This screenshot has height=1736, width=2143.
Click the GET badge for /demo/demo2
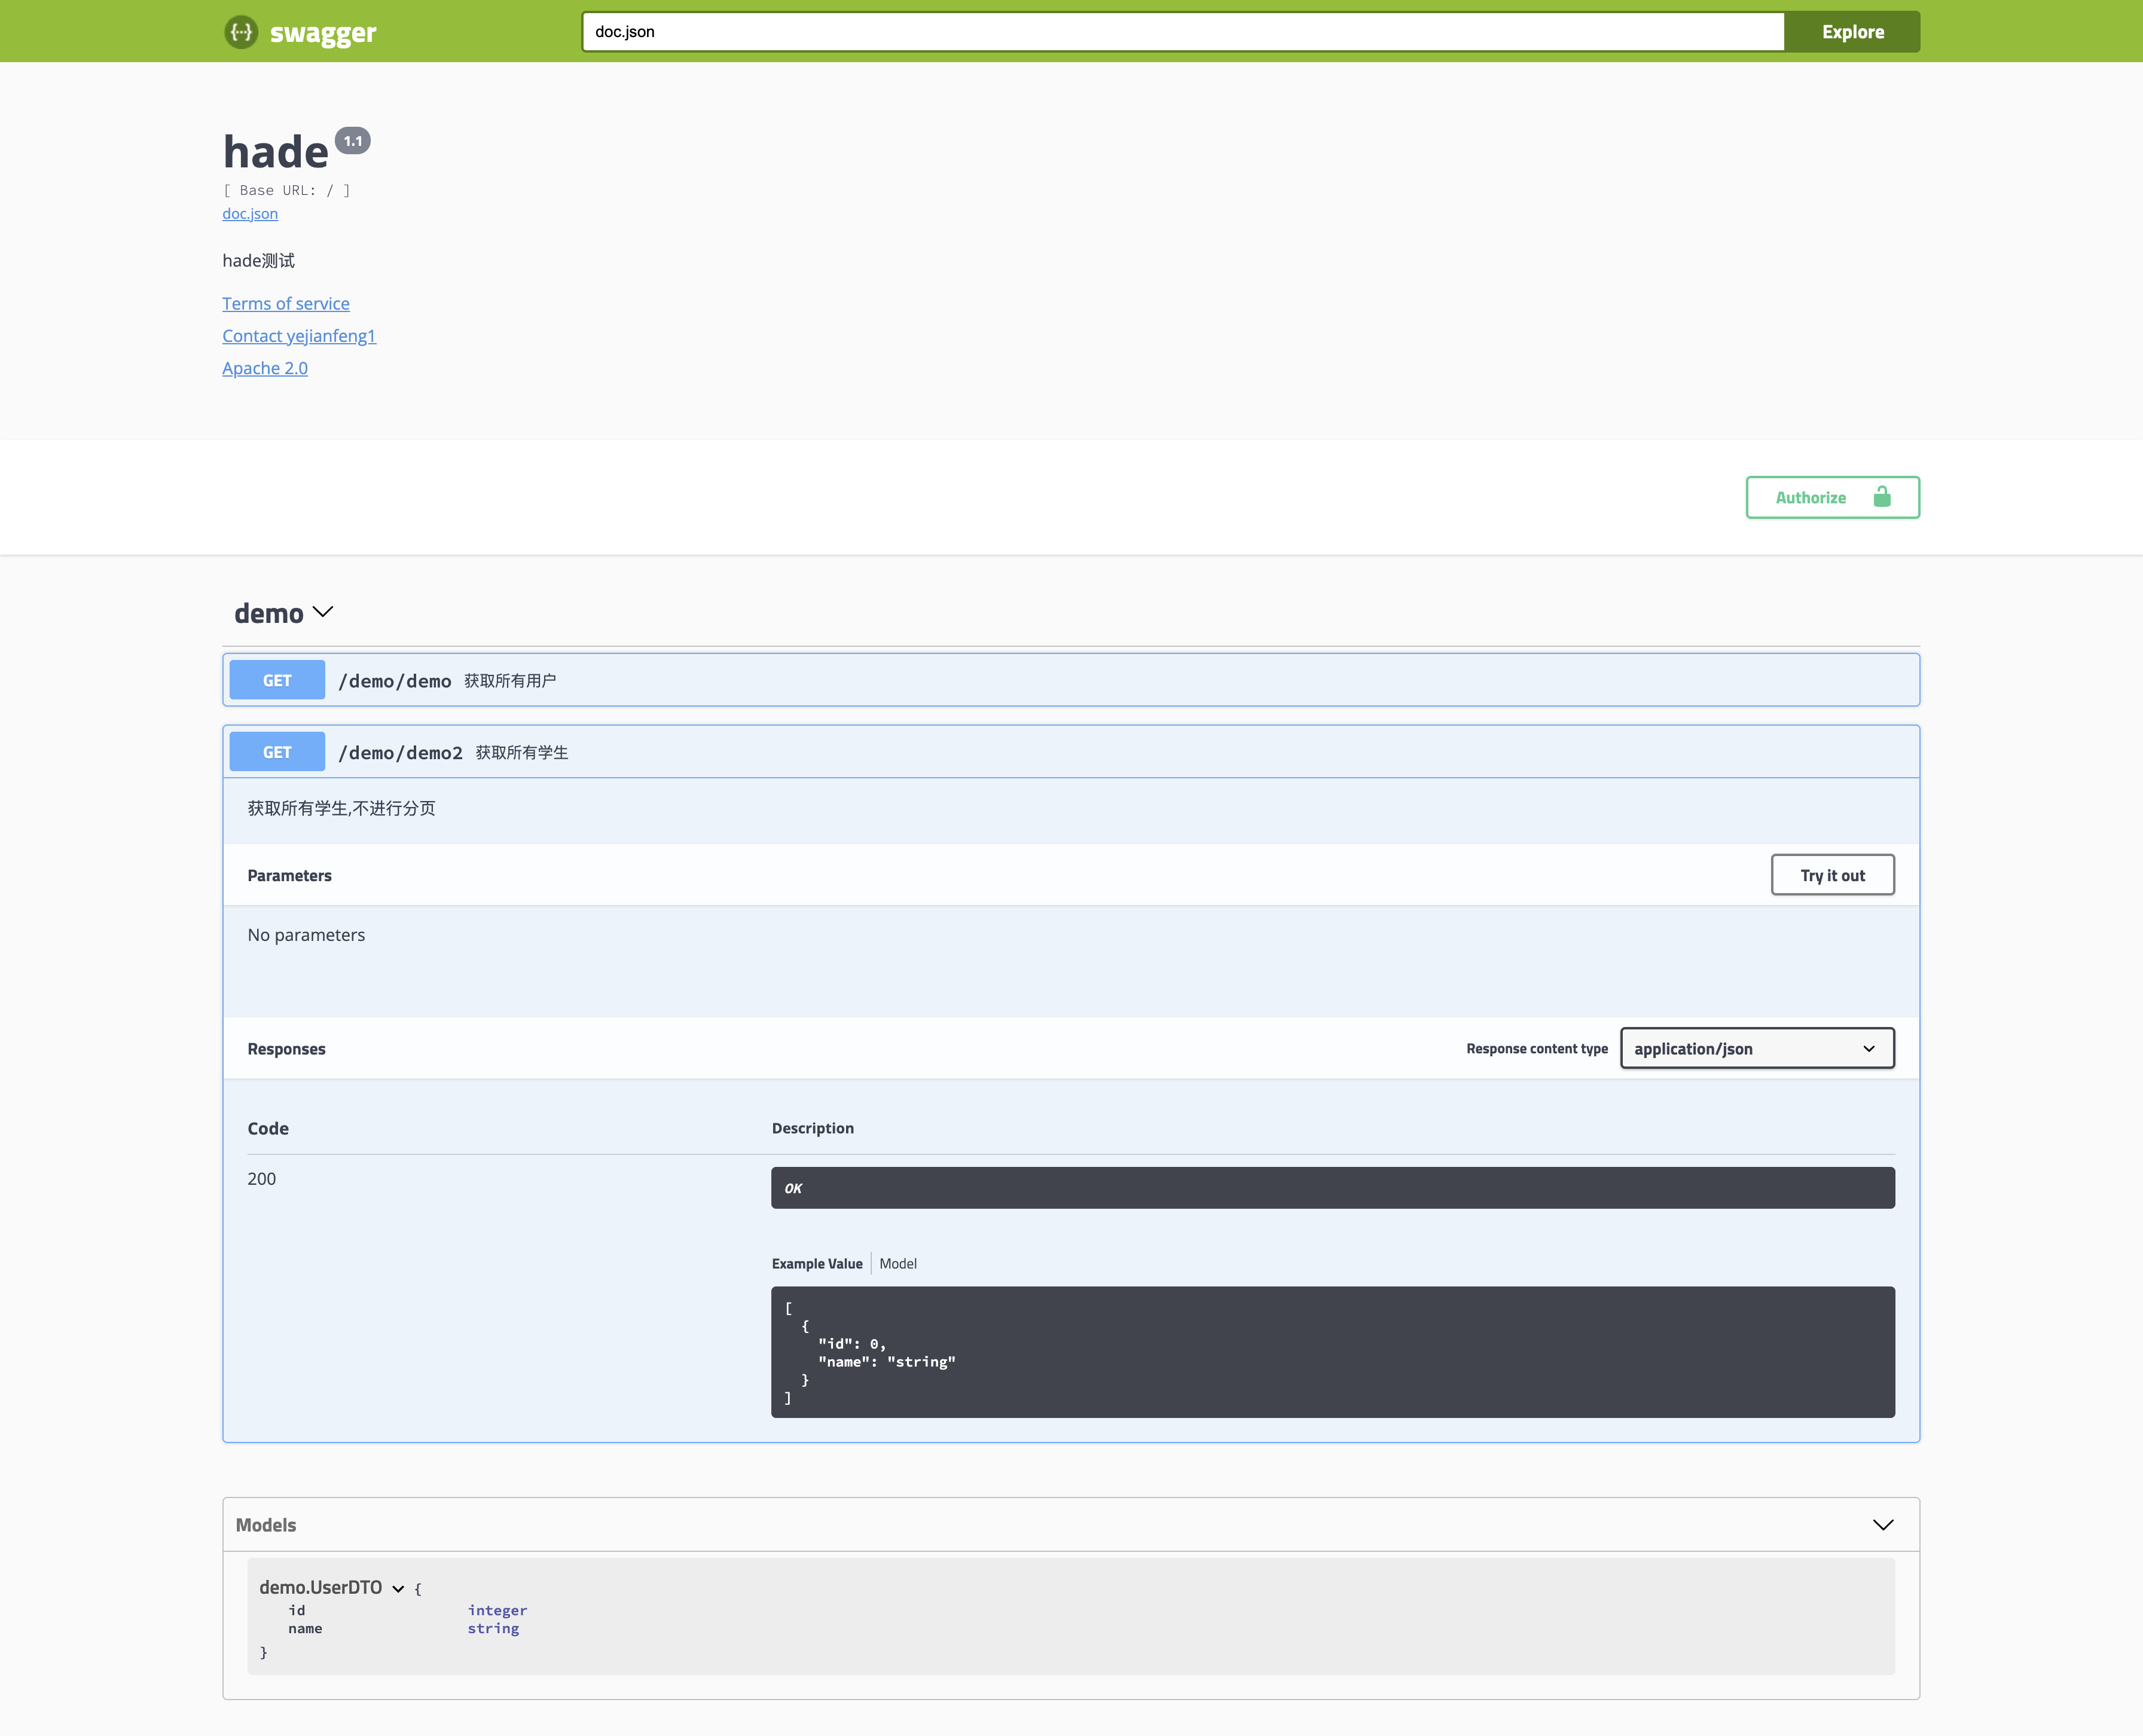277,752
